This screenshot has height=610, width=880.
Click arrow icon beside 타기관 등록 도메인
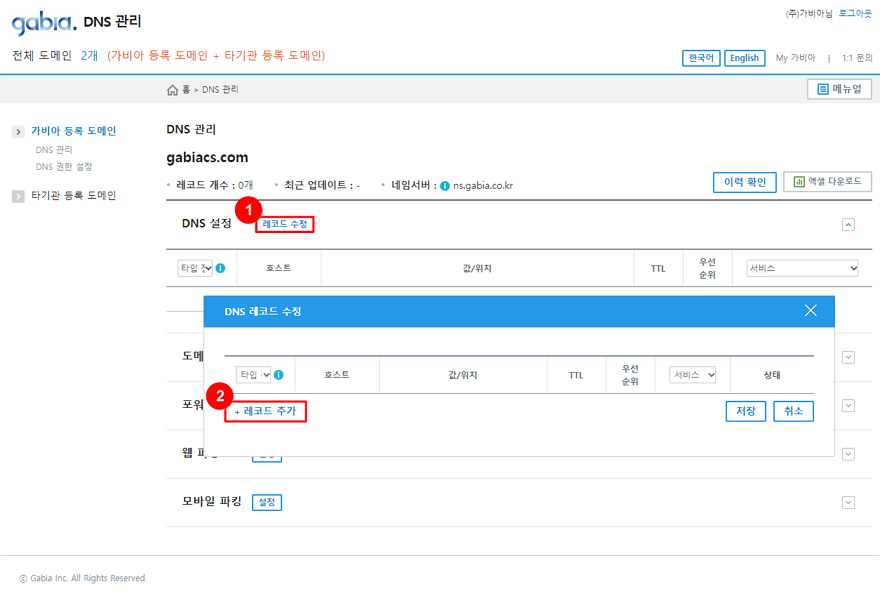18,196
